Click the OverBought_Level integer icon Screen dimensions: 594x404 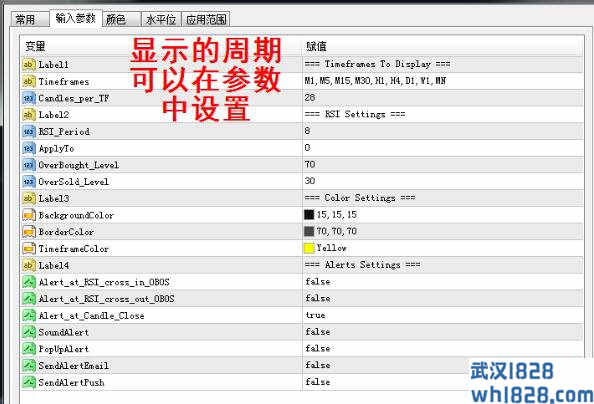[29, 165]
